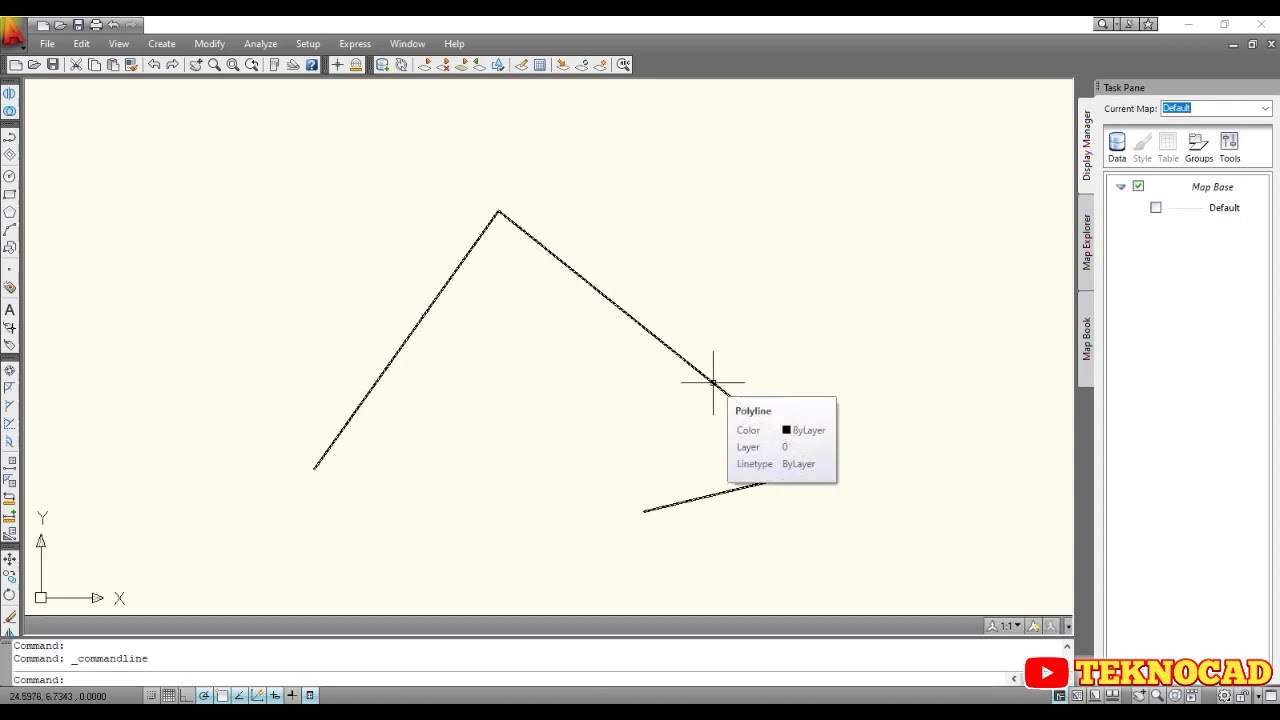The image size is (1280, 720).
Task: Click the table grid icon in toolbar
Action: [x=540, y=65]
